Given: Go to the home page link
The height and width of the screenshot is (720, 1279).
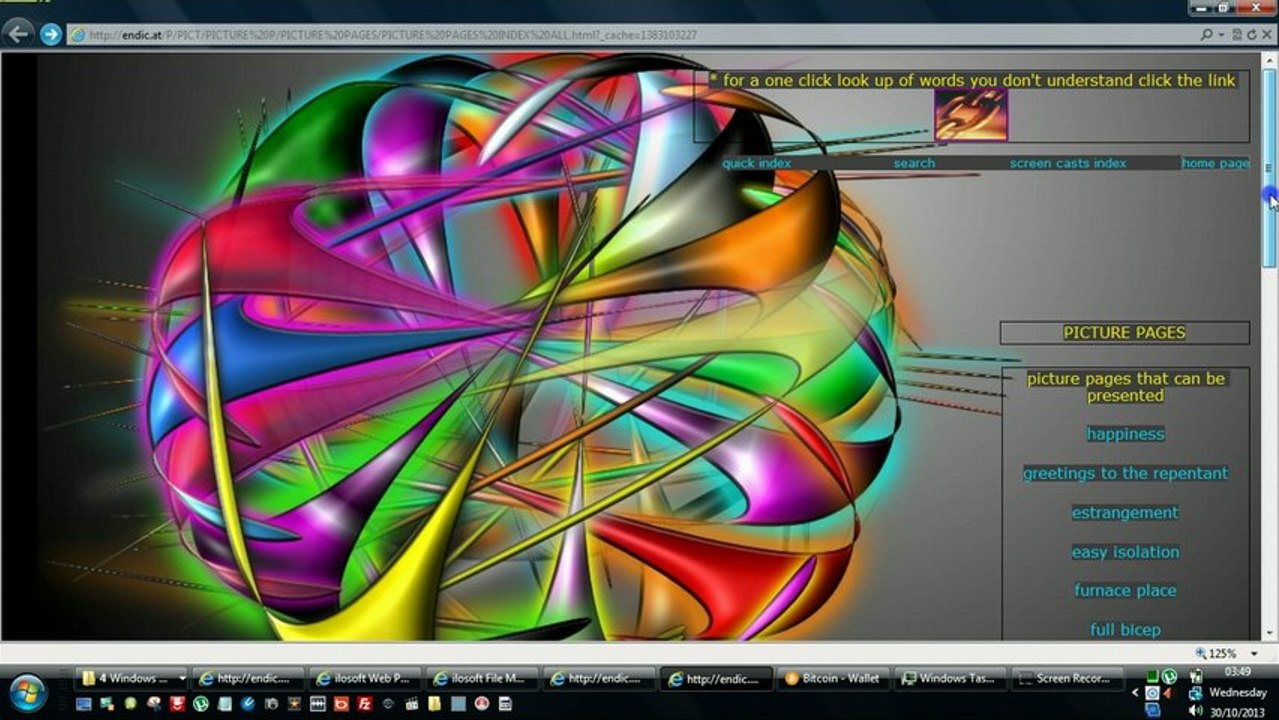Looking at the screenshot, I should [1215, 163].
